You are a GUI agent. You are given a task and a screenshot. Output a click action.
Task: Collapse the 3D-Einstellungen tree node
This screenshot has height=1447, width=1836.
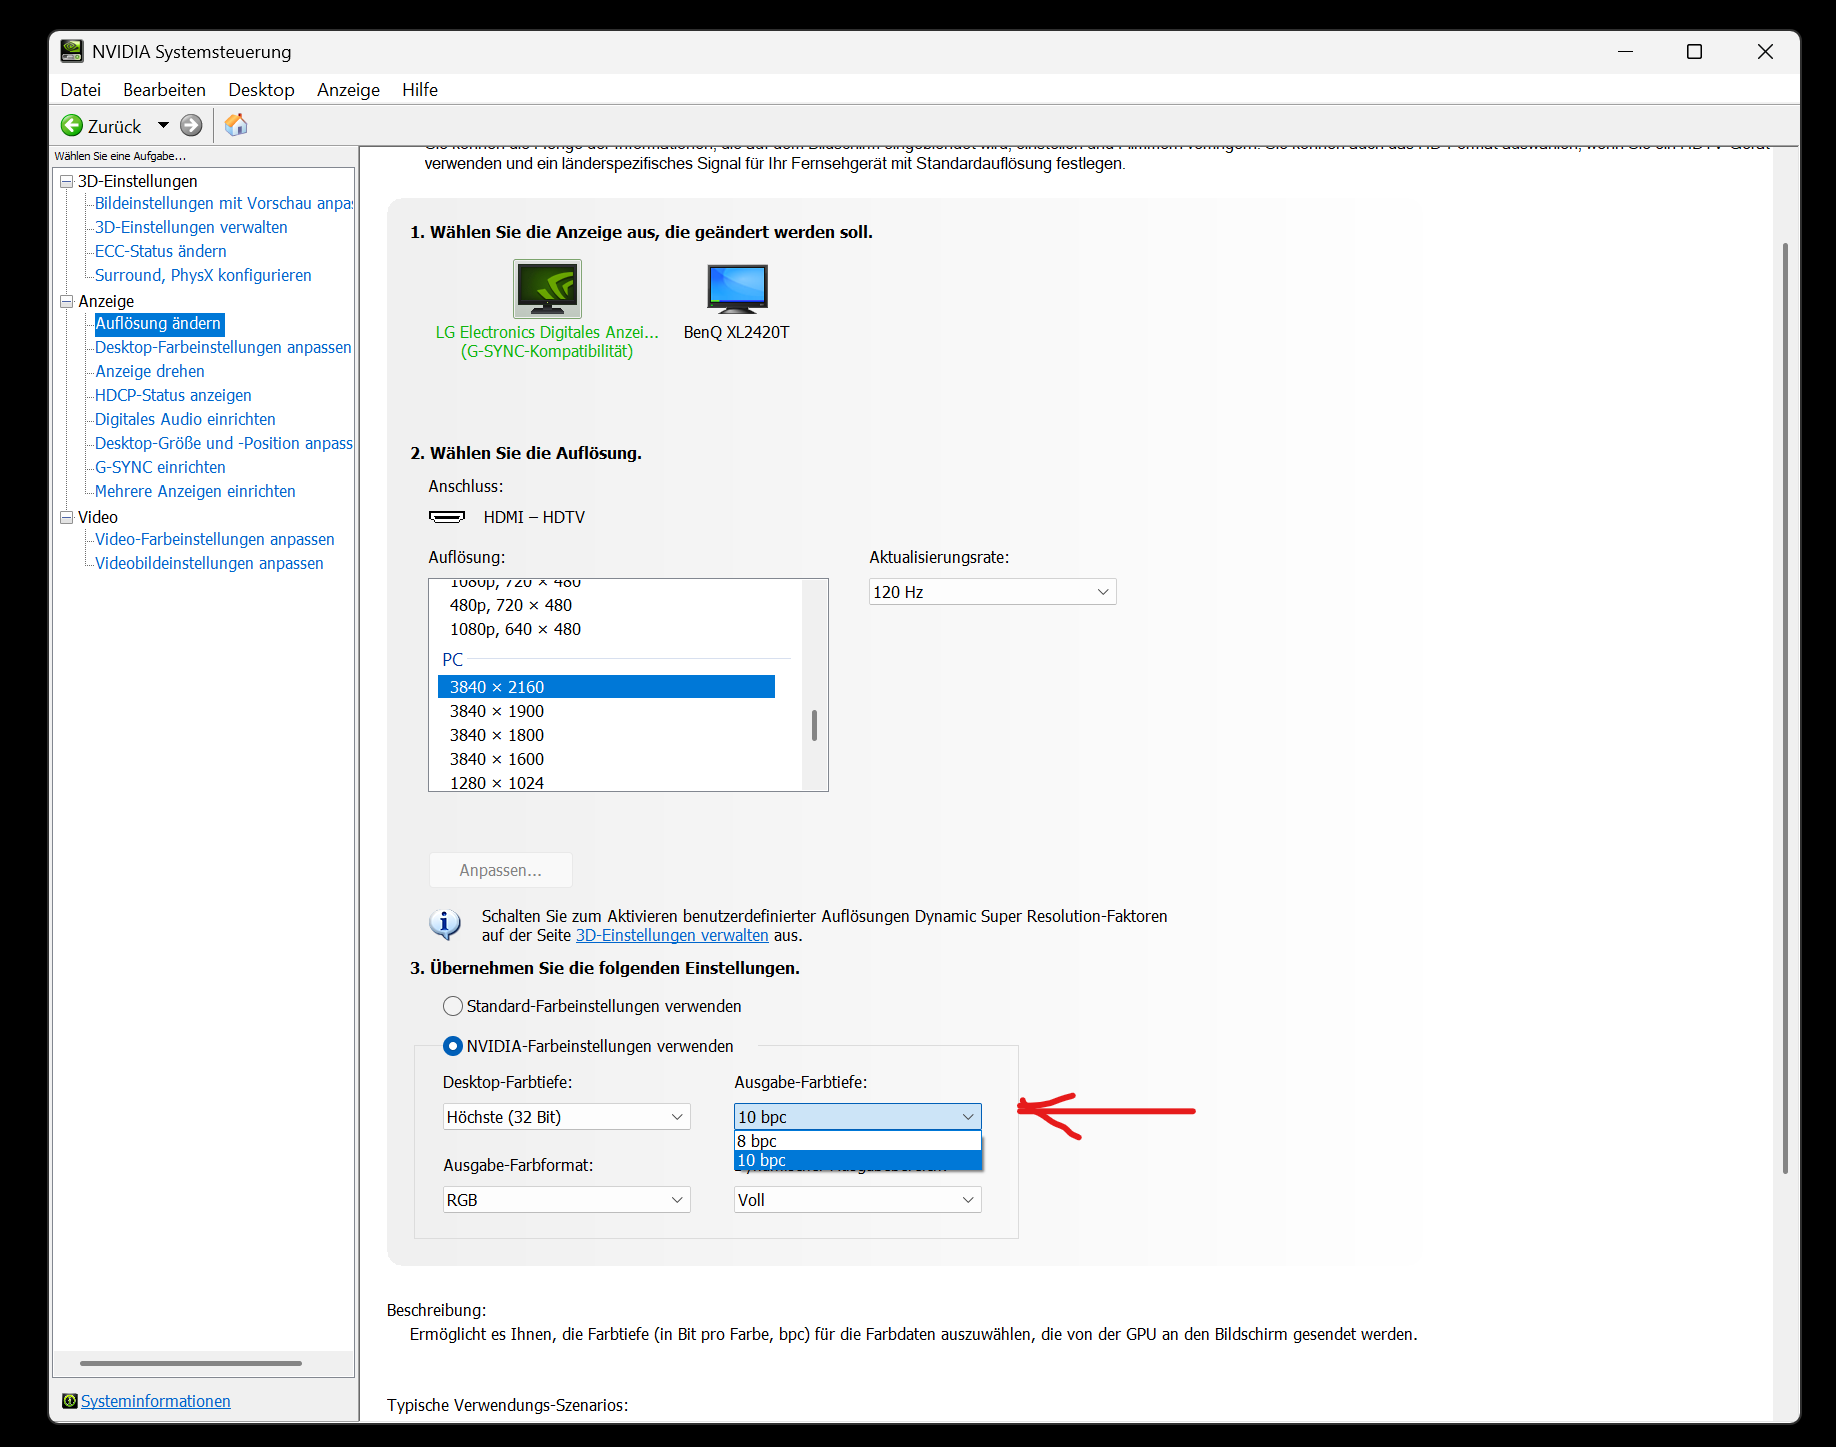click(x=67, y=181)
